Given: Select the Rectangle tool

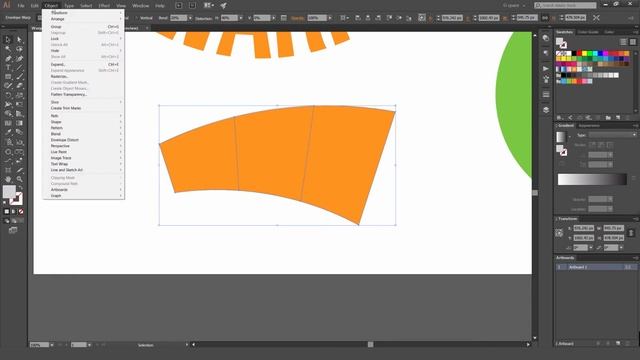Looking at the screenshot, I should pos(7,77).
